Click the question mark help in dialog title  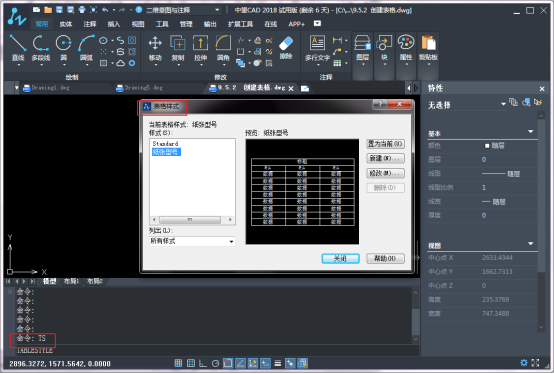pyautogui.click(x=380, y=104)
